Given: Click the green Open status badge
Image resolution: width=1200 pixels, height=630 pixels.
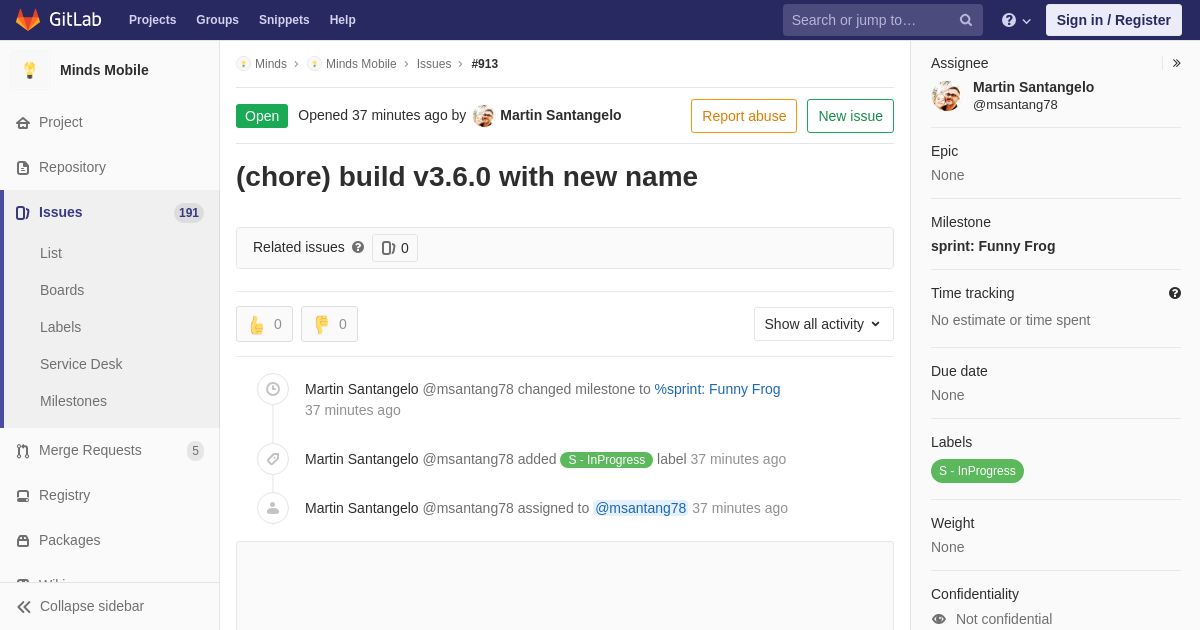Looking at the screenshot, I should click(262, 116).
